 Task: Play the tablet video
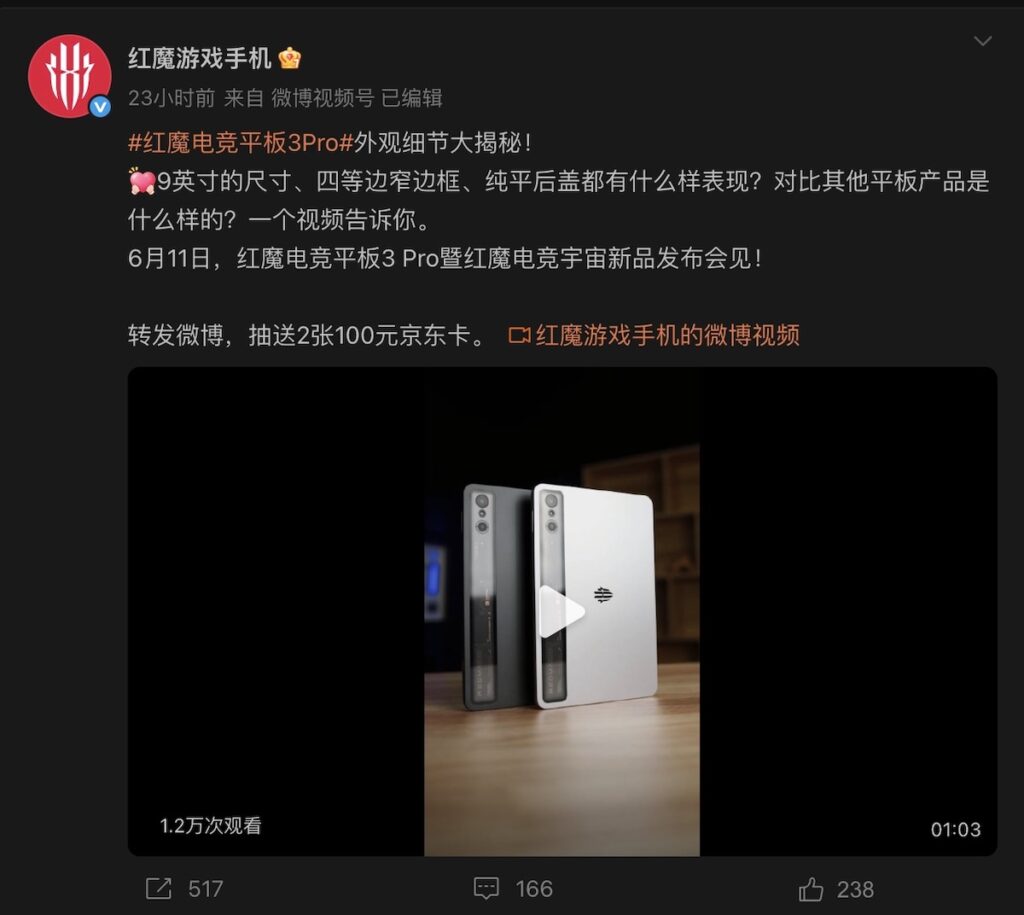(561, 611)
